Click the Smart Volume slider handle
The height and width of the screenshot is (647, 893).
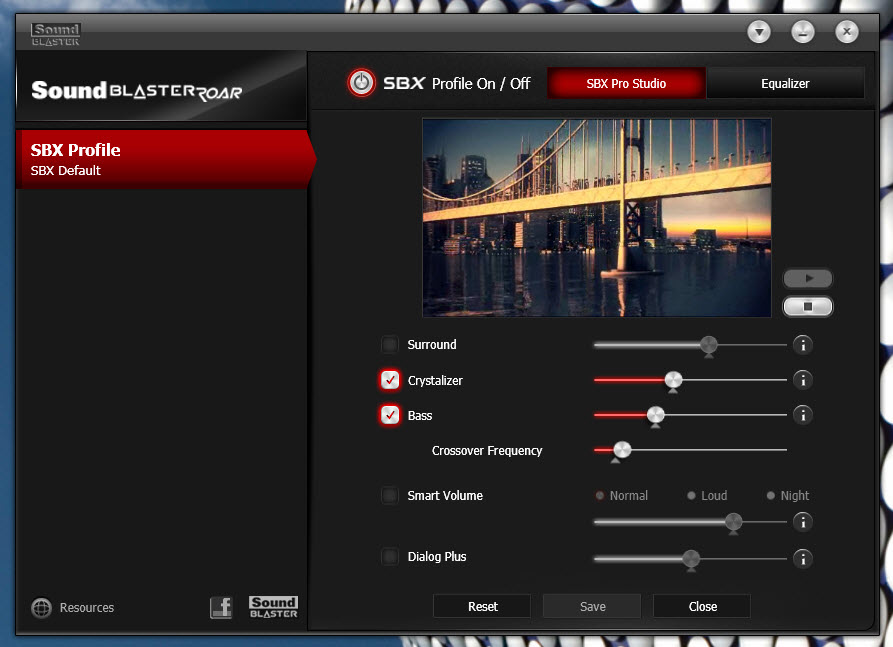click(x=734, y=522)
